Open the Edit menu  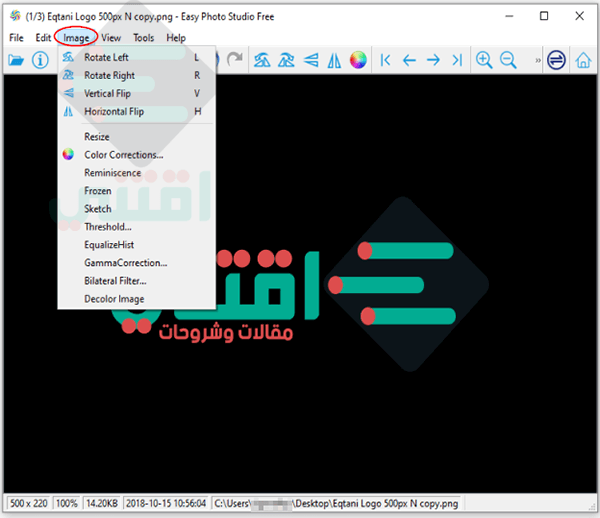43,38
